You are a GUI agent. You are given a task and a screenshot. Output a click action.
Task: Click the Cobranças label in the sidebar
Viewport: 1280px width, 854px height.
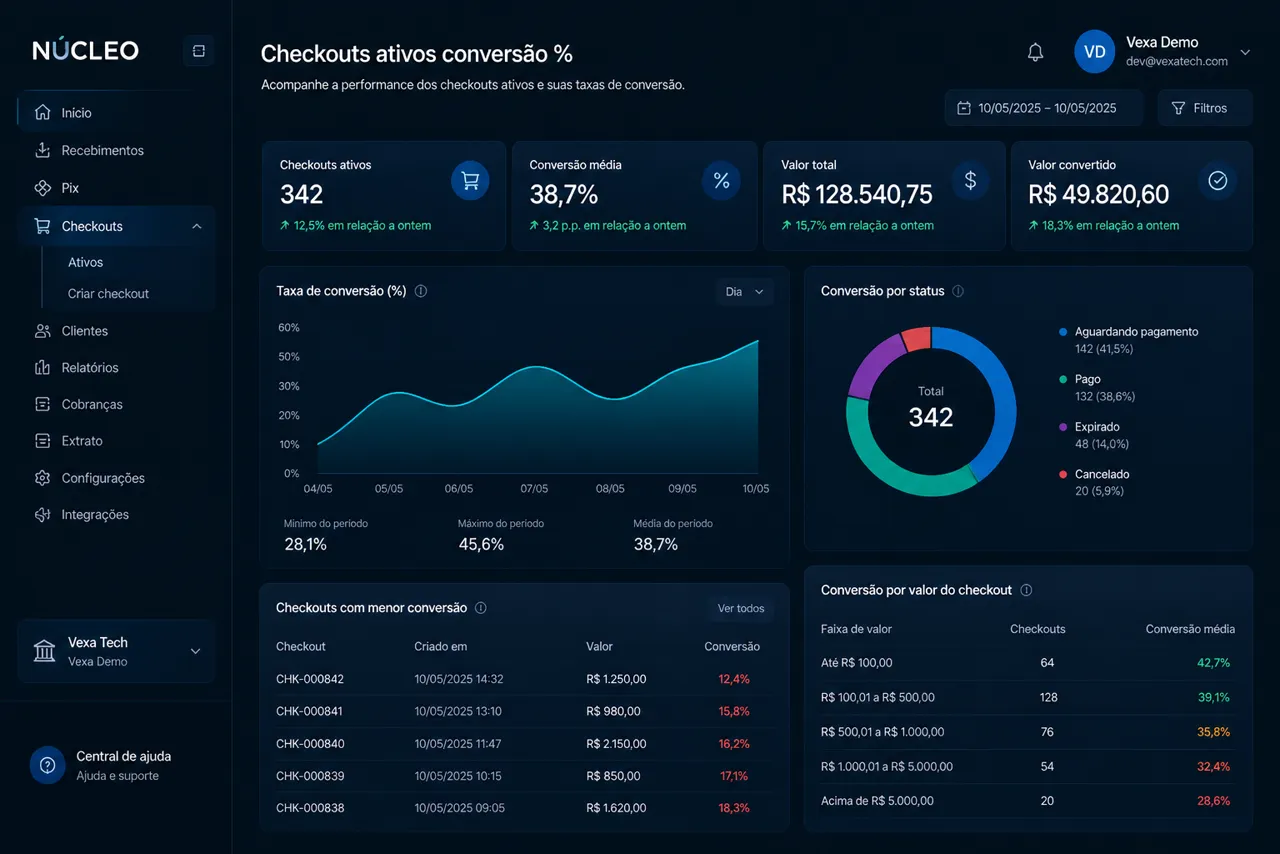(x=92, y=405)
